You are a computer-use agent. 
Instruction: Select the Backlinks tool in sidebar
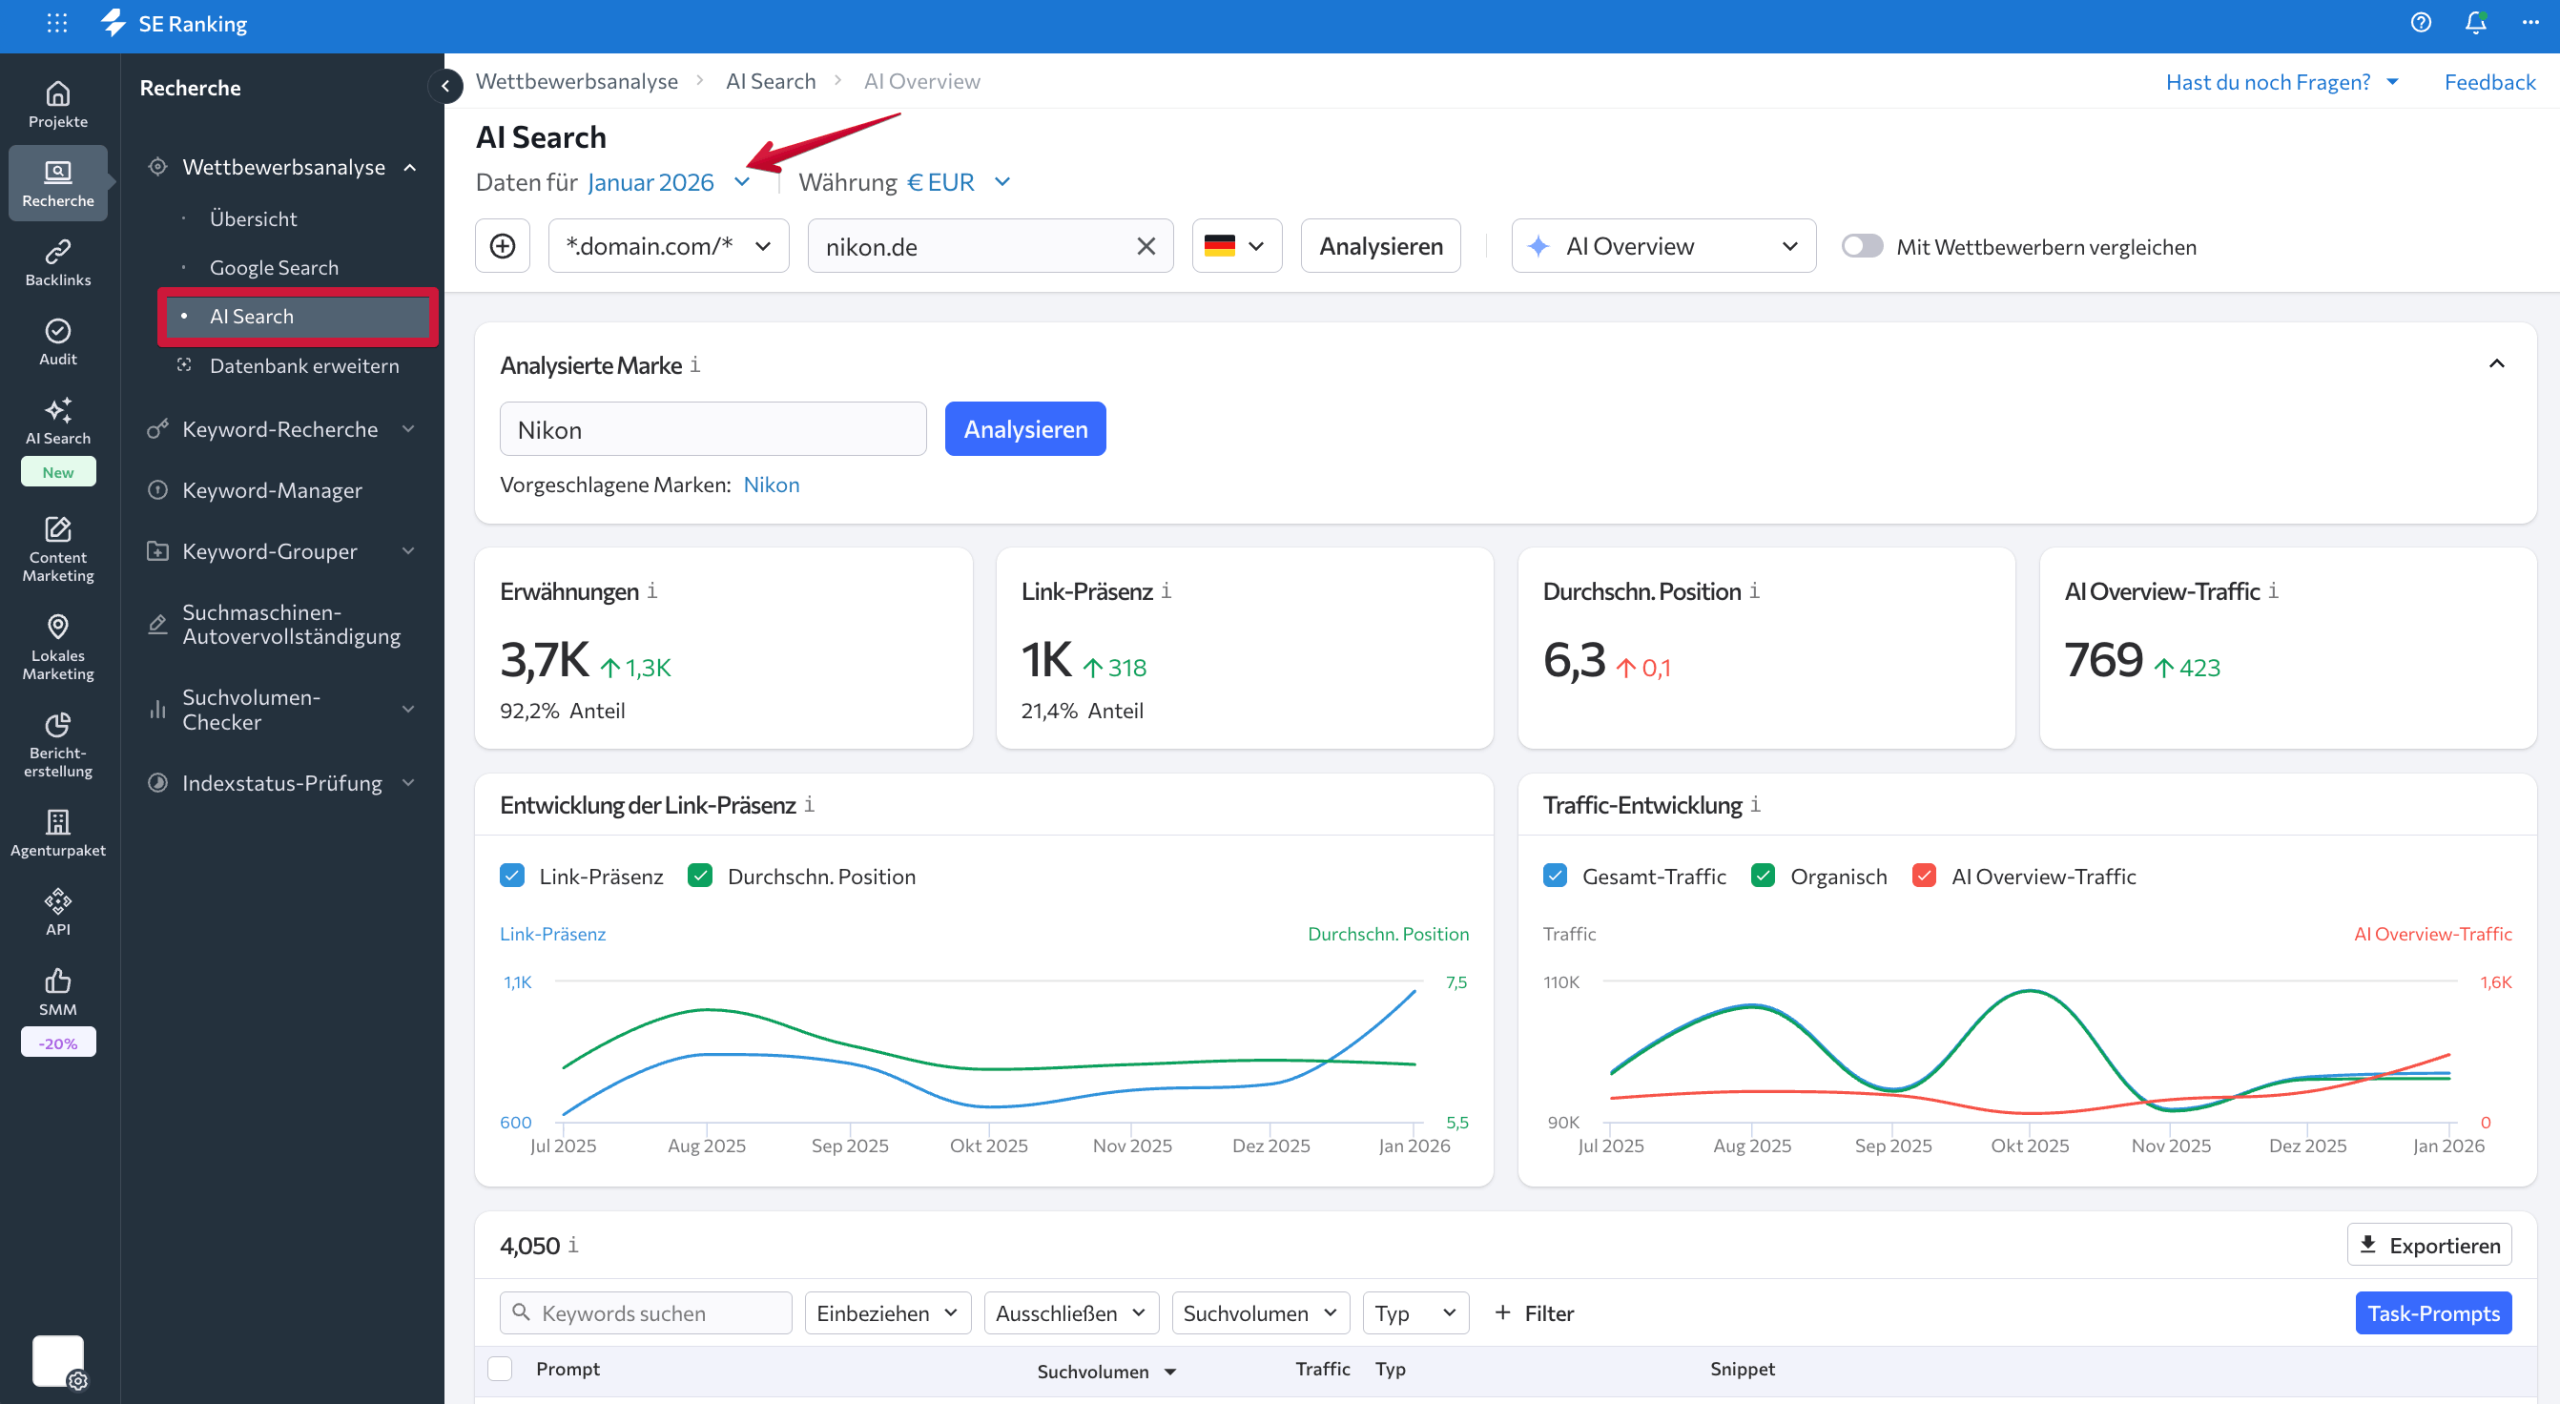[57, 262]
